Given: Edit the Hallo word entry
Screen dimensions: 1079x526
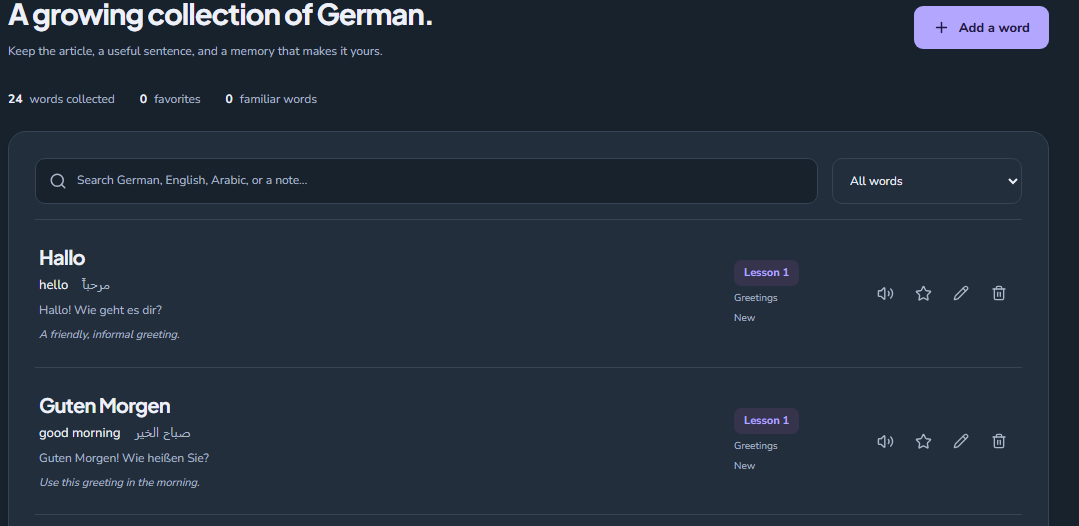Looking at the screenshot, I should pyautogui.click(x=961, y=293).
